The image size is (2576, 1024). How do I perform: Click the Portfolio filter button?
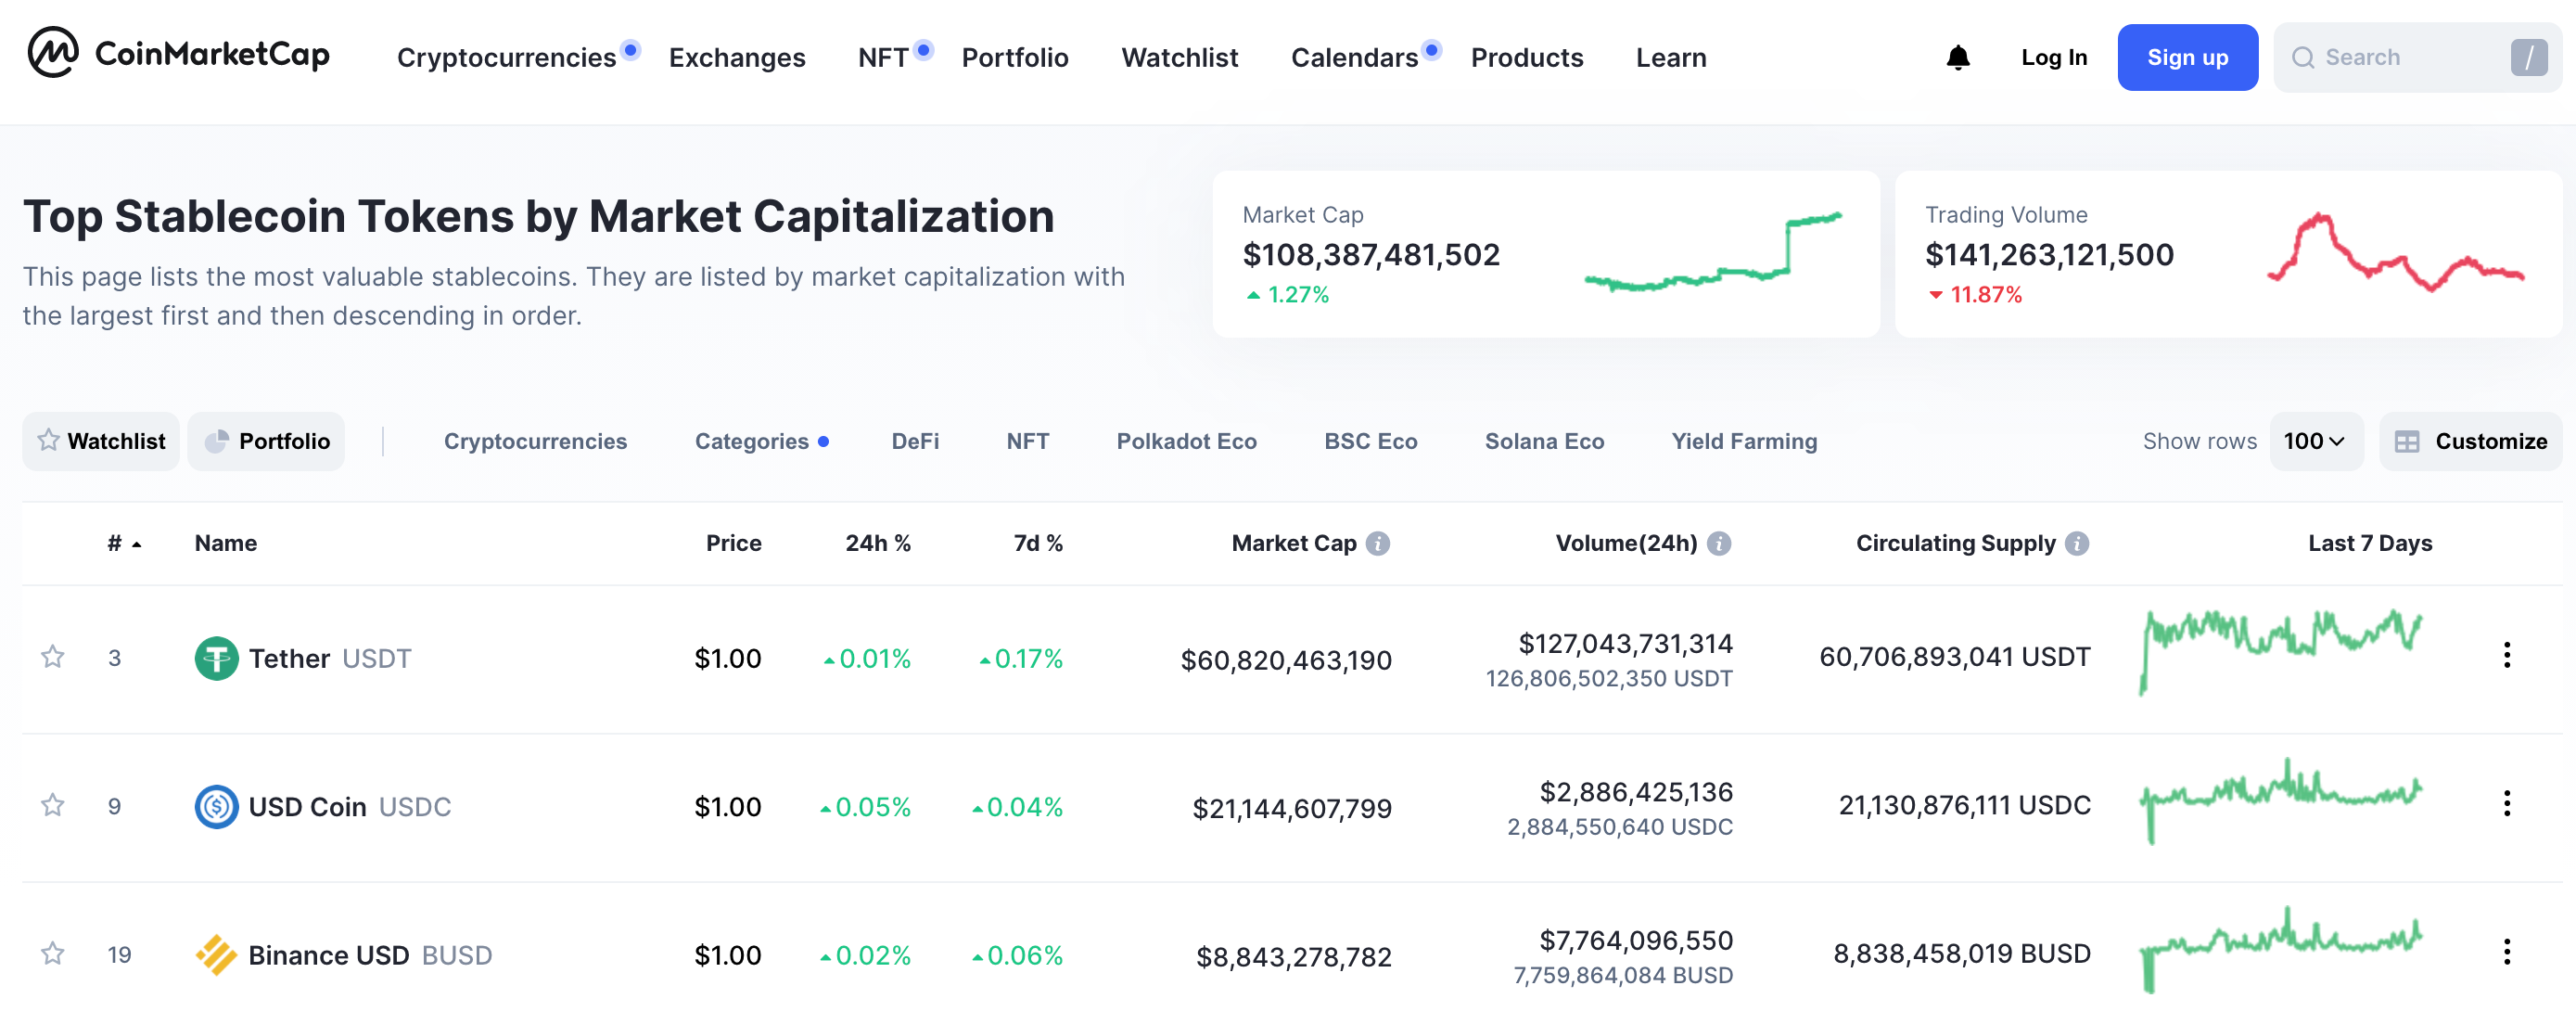click(x=266, y=441)
